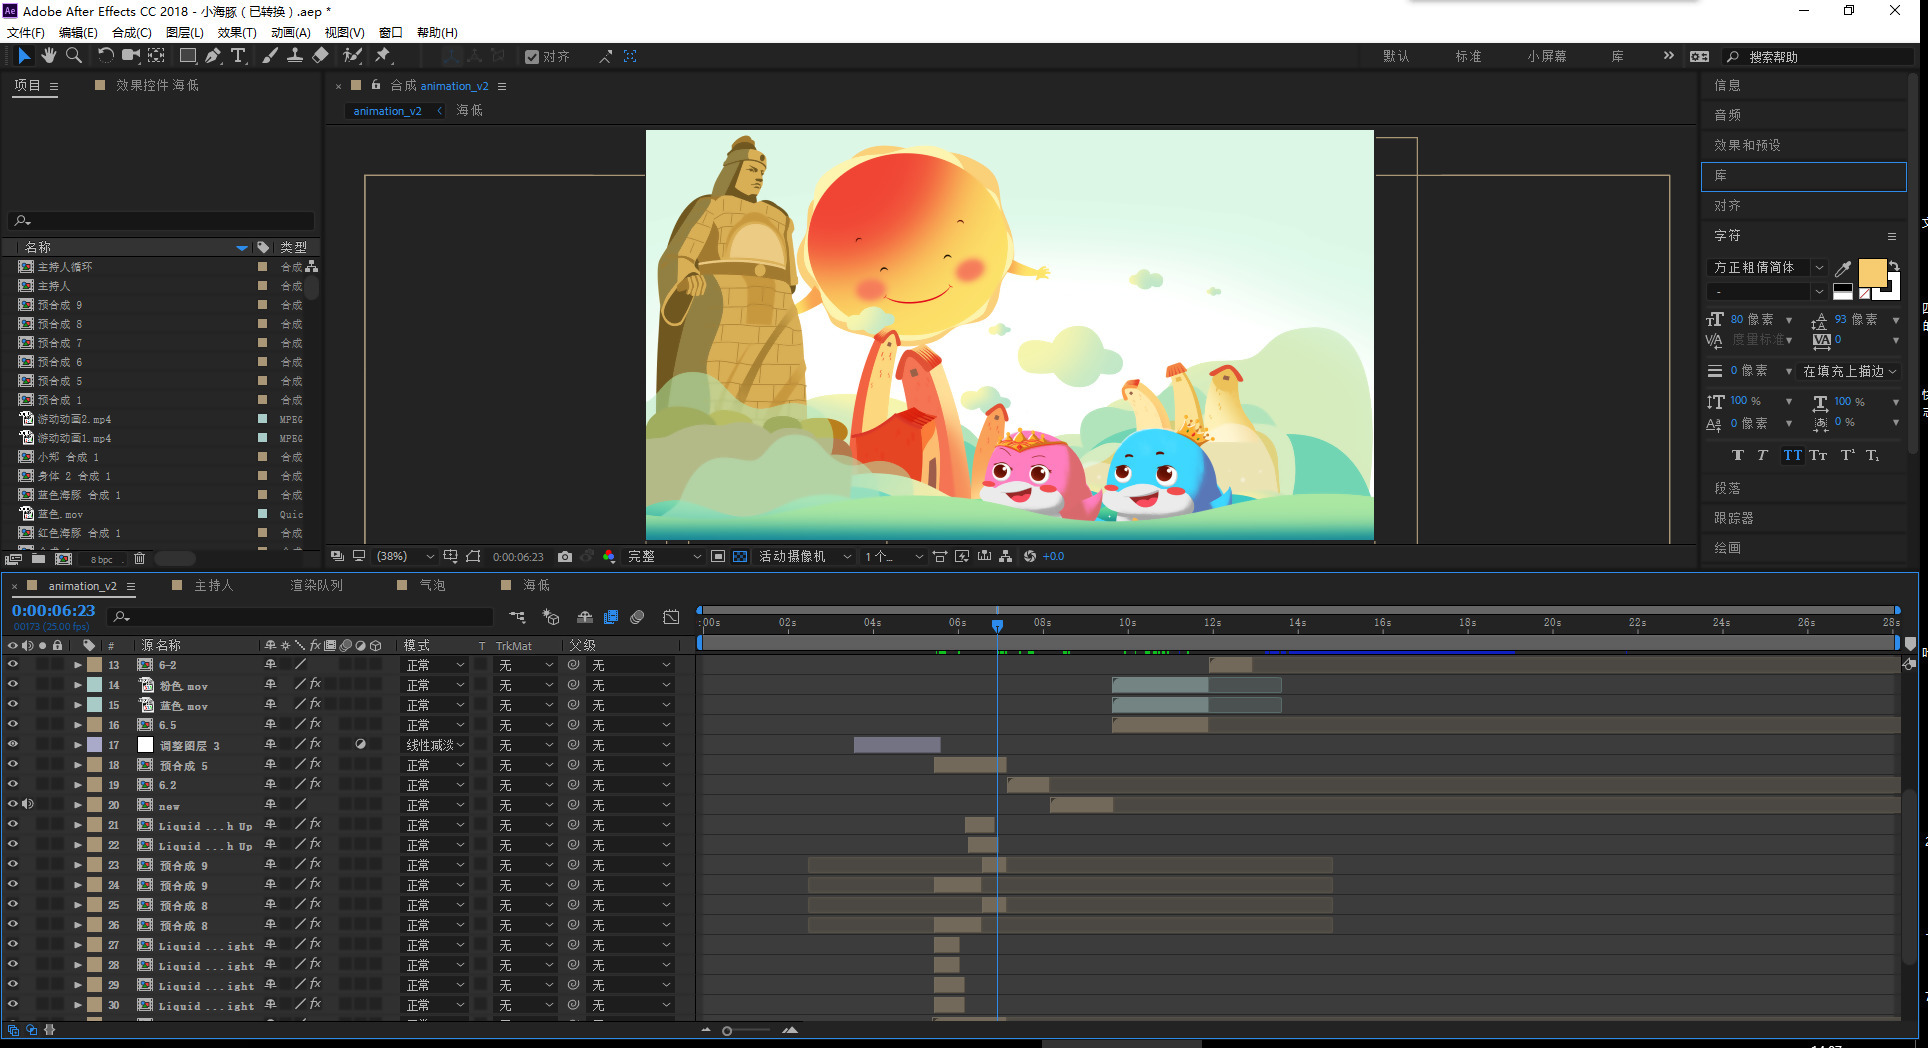Select the Hand tool
Image resolution: width=1928 pixels, height=1048 pixels.
pyautogui.click(x=48, y=56)
